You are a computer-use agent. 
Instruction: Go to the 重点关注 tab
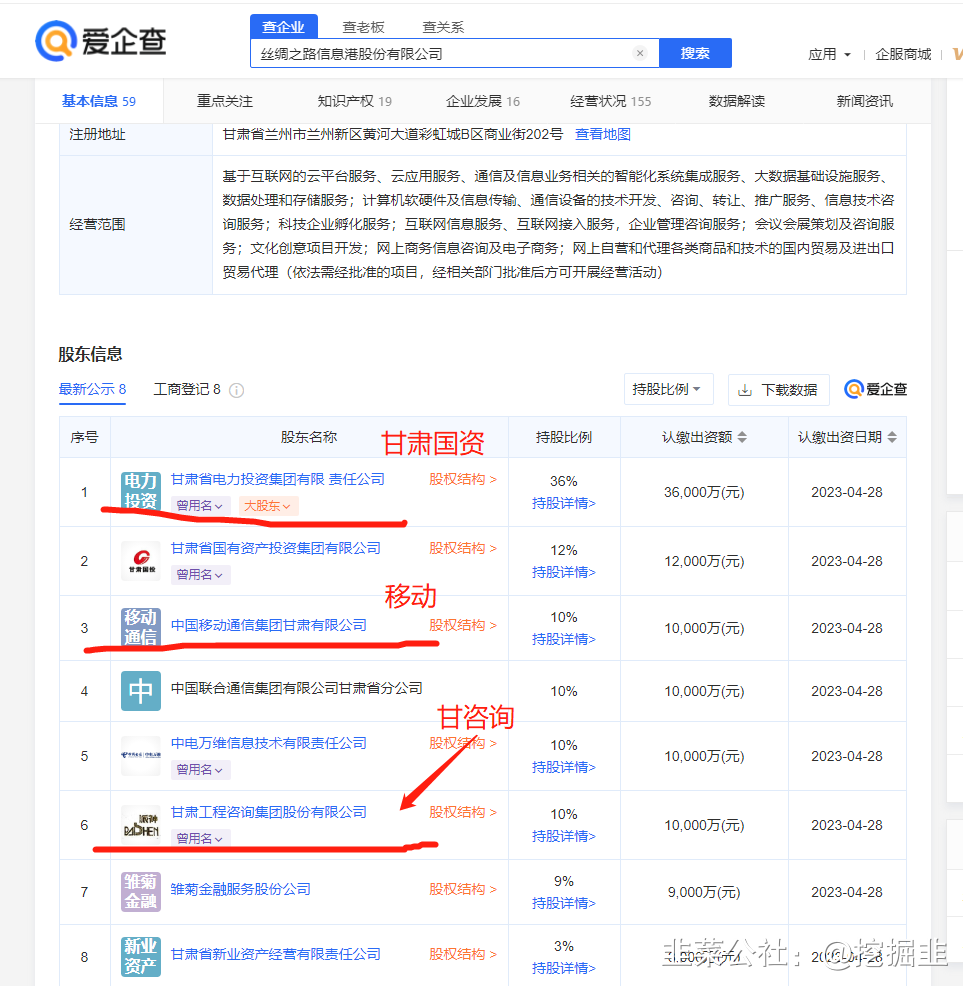click(225, 101)
